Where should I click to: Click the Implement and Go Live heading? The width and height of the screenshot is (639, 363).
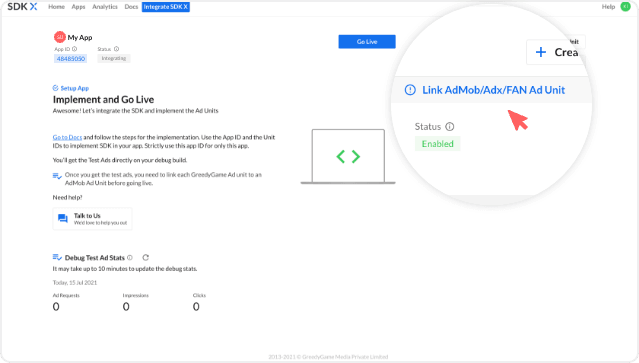click(x=103, y=99)
